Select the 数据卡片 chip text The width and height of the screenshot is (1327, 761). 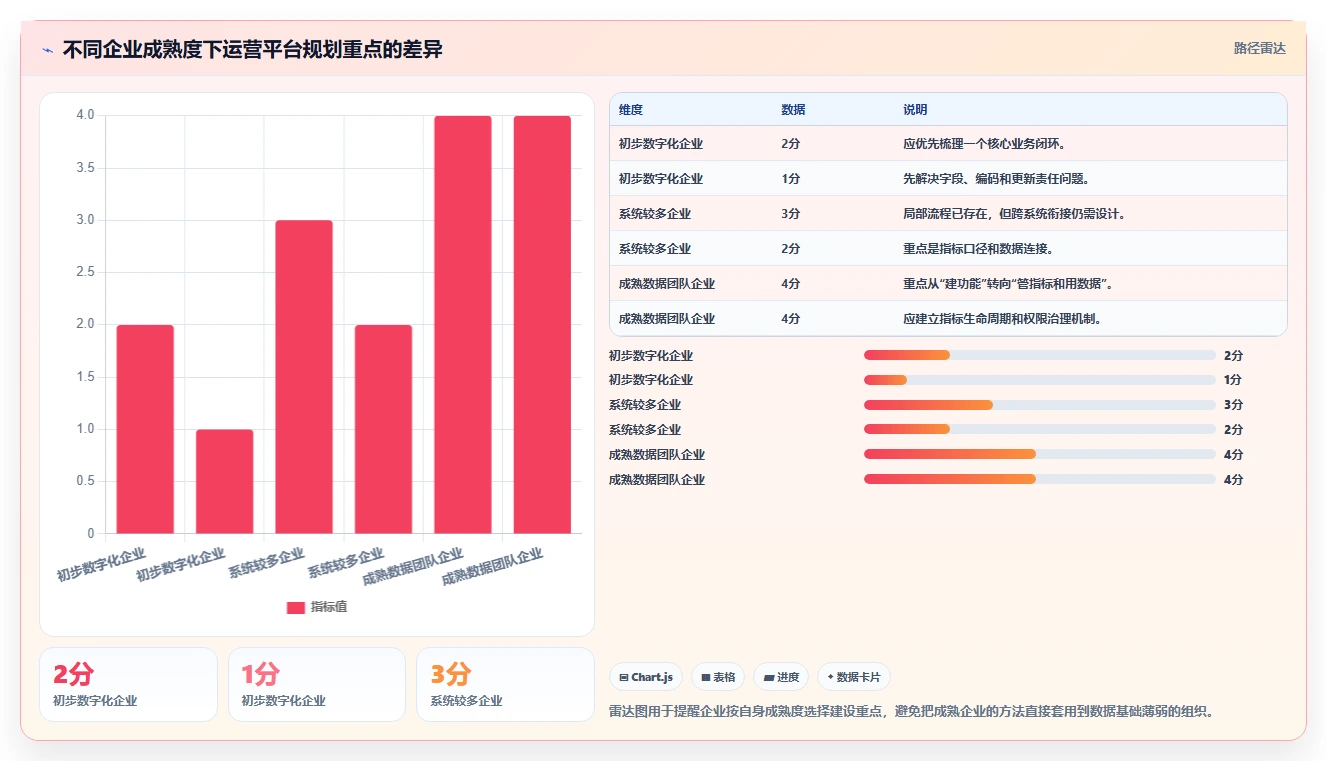(858, 677)
